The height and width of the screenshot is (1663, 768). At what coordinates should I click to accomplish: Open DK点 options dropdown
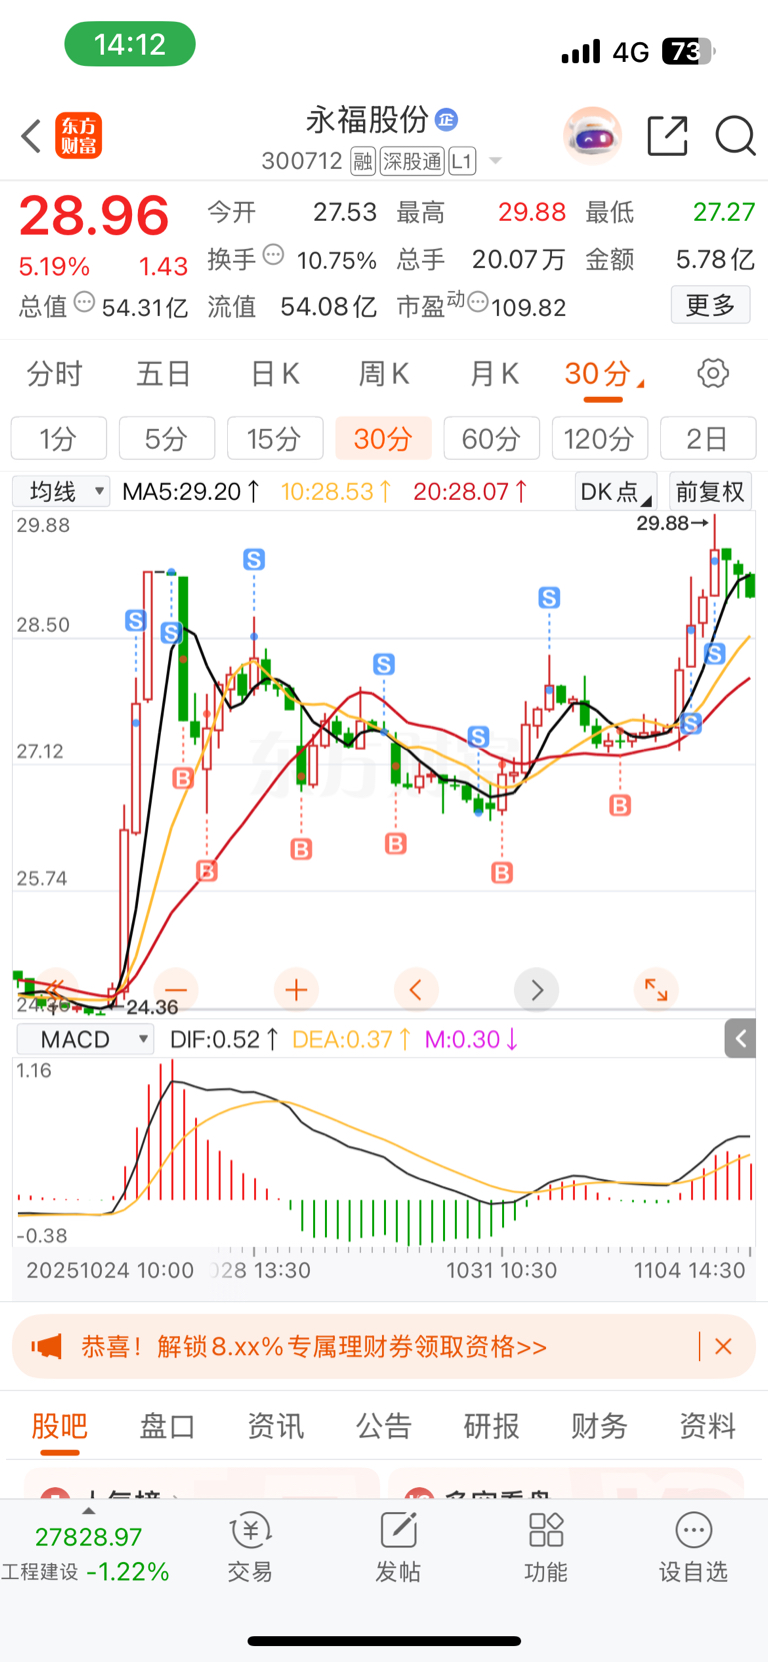(616, 491)
